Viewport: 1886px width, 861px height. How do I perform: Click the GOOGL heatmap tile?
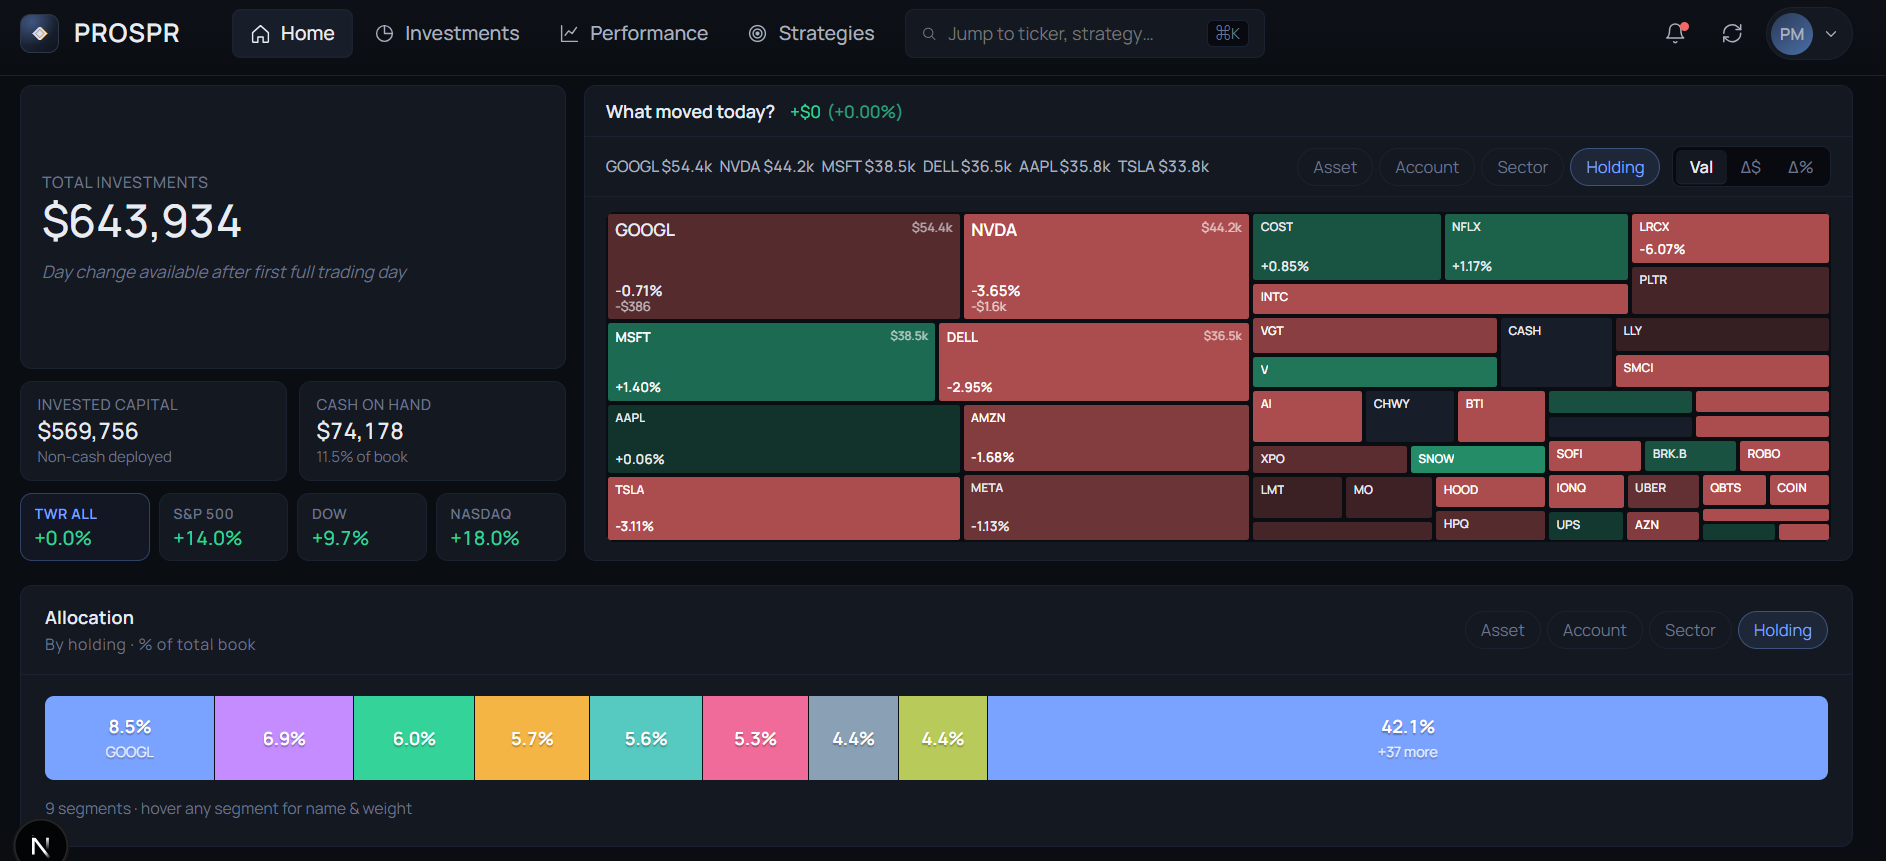[x=784, y=266]
